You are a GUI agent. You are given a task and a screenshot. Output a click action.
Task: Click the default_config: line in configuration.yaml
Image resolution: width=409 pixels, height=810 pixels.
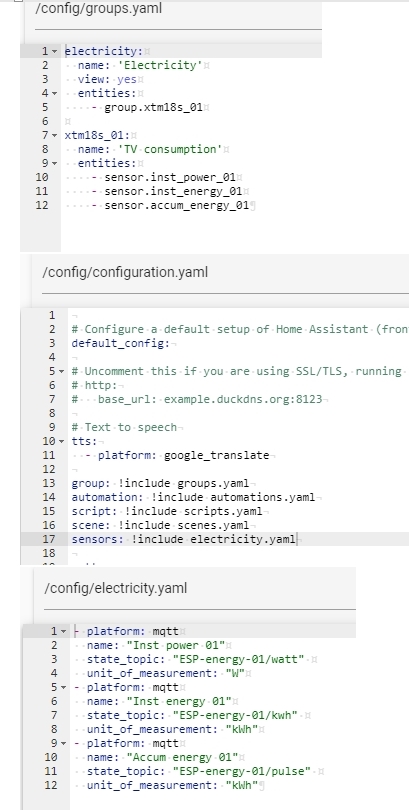click(120, 343)
